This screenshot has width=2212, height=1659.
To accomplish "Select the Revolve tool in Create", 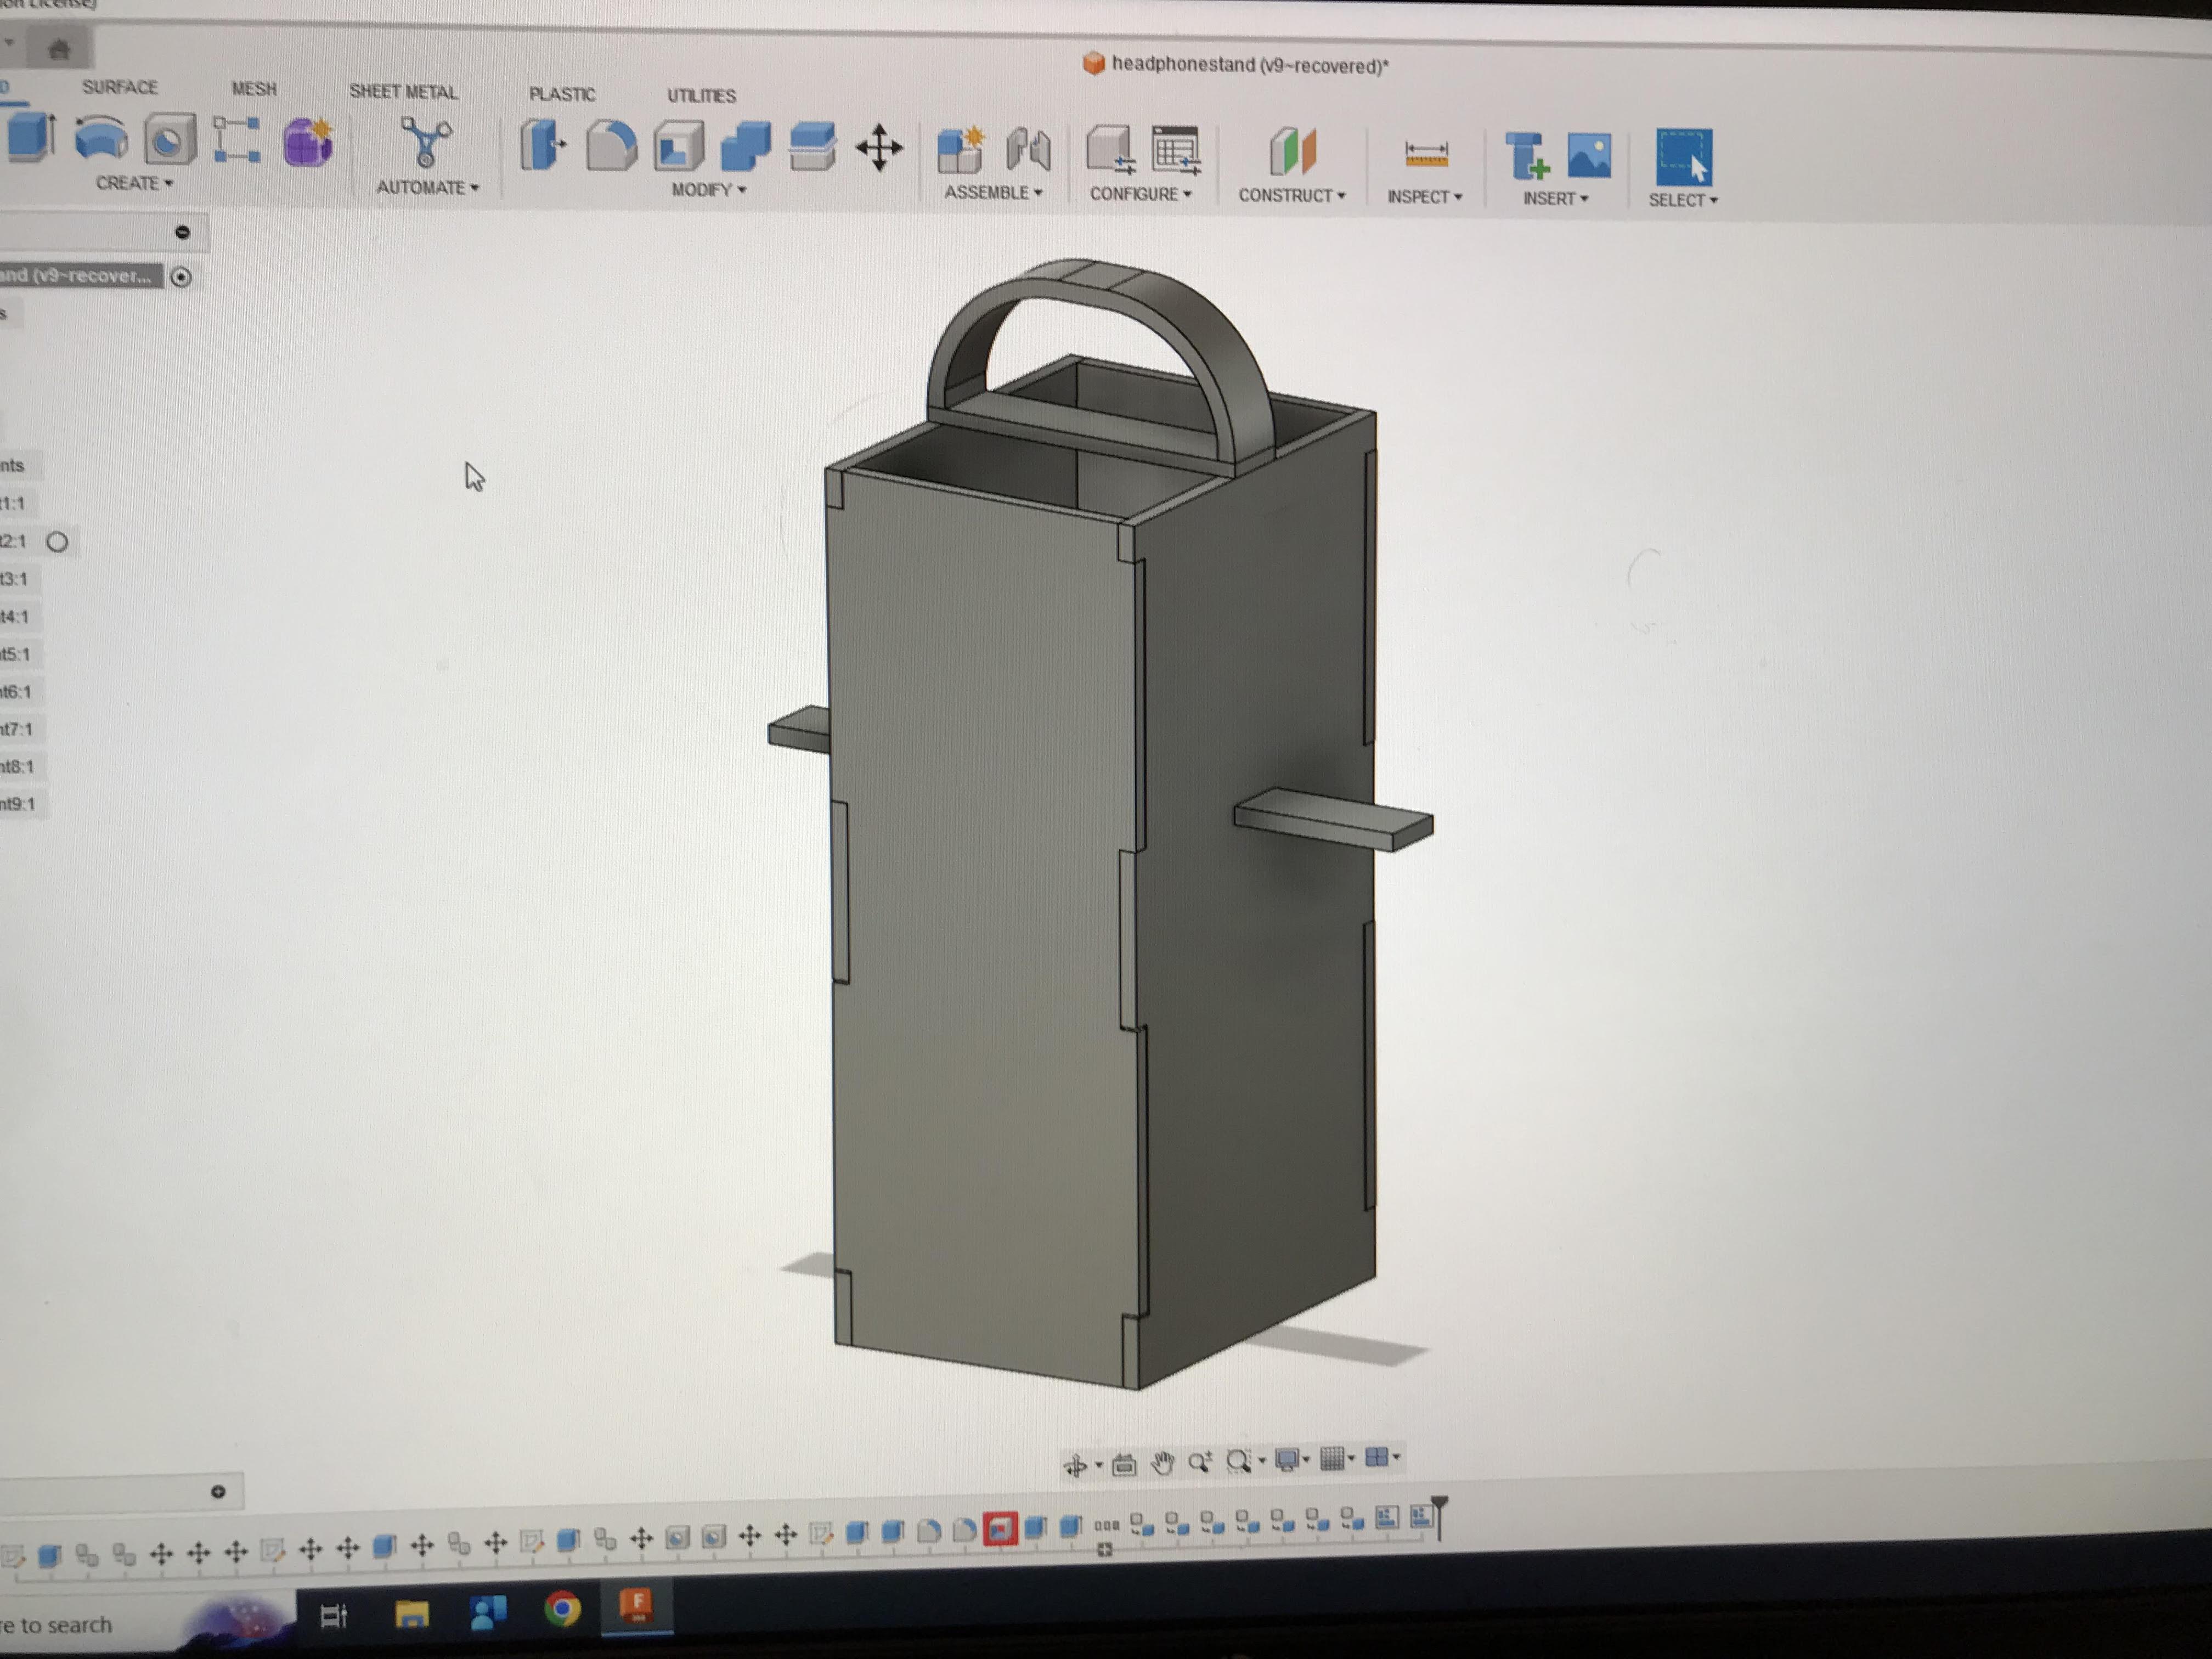I will (x=101, y=138).
